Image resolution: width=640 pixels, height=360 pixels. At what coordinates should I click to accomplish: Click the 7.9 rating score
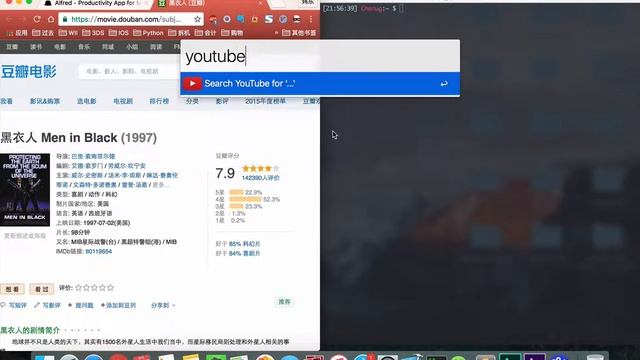(x=225, y=173)
